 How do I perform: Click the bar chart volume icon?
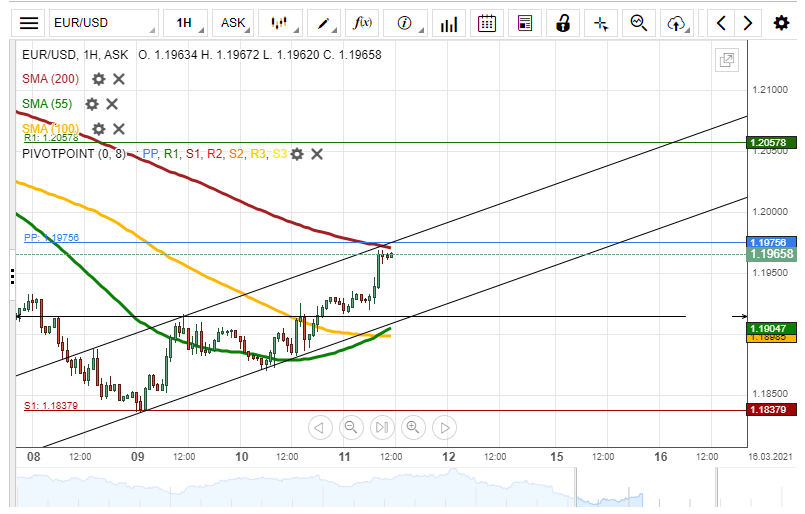pos(449,23)
